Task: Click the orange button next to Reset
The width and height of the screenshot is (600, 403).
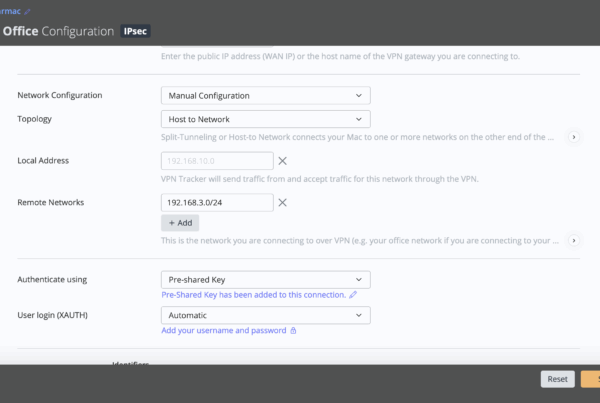Action: pyautogui.click(x=590, y=379)
